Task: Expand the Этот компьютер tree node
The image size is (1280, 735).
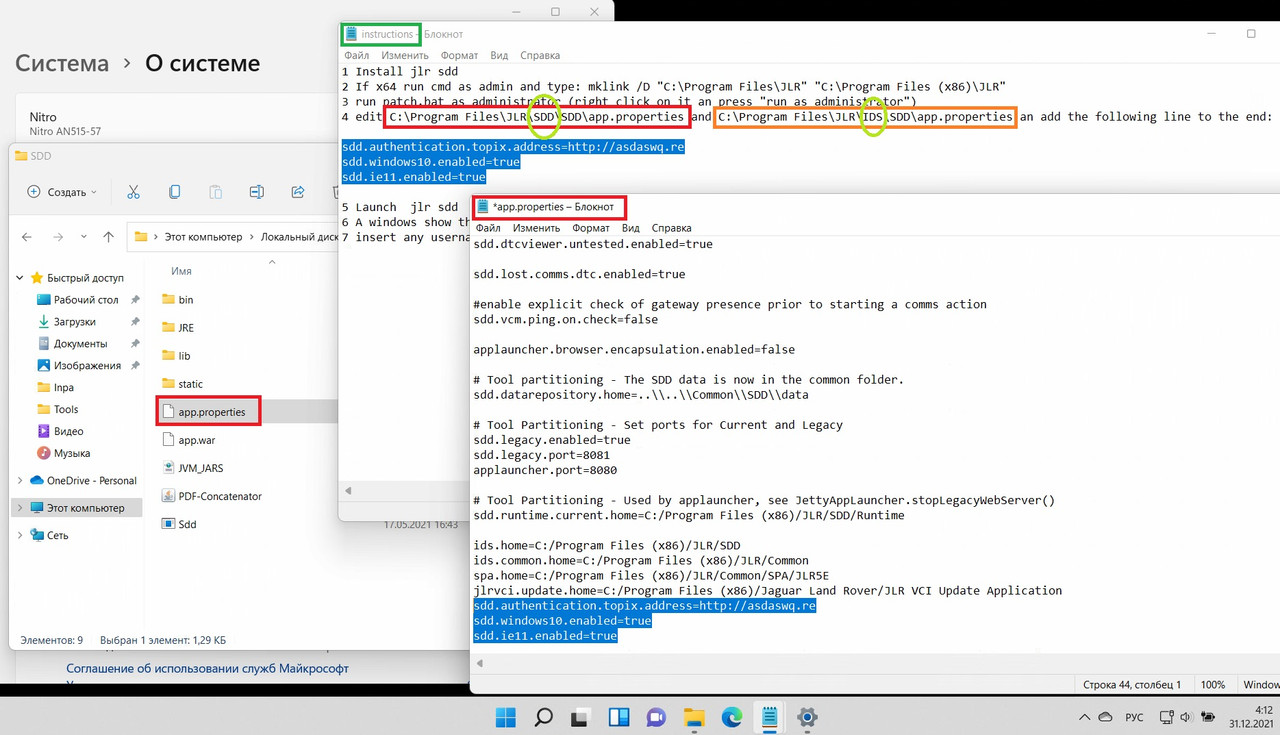Action: click(20, 508)
